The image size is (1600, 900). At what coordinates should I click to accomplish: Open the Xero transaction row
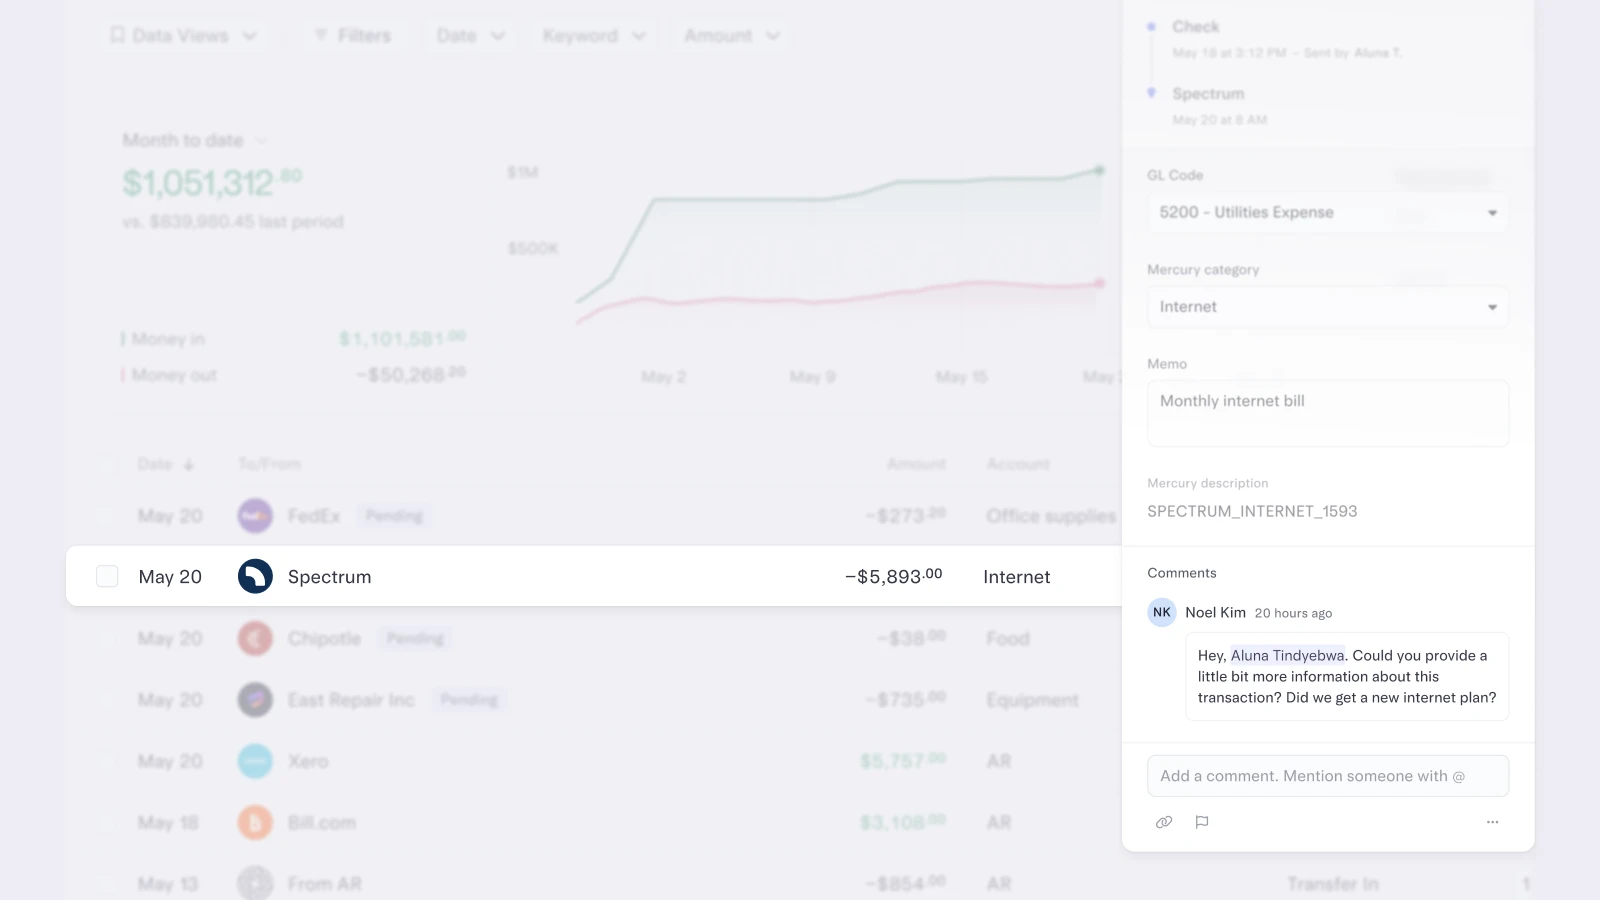pyautogui.click(x=594, y=761)
